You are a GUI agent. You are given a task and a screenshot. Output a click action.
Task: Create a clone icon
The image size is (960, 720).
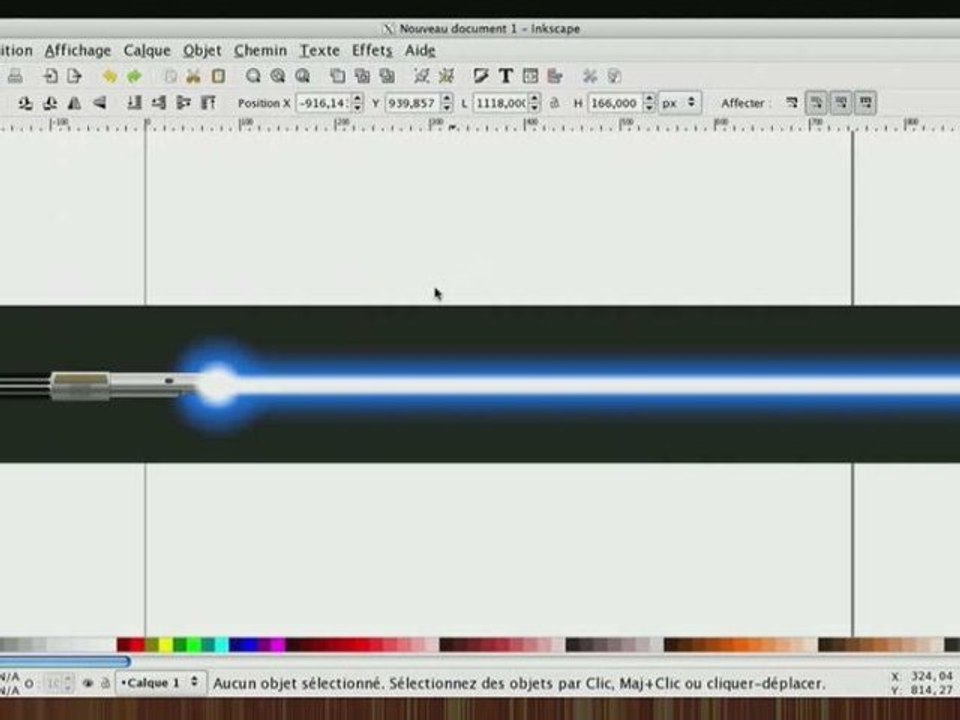pos(362,76)
